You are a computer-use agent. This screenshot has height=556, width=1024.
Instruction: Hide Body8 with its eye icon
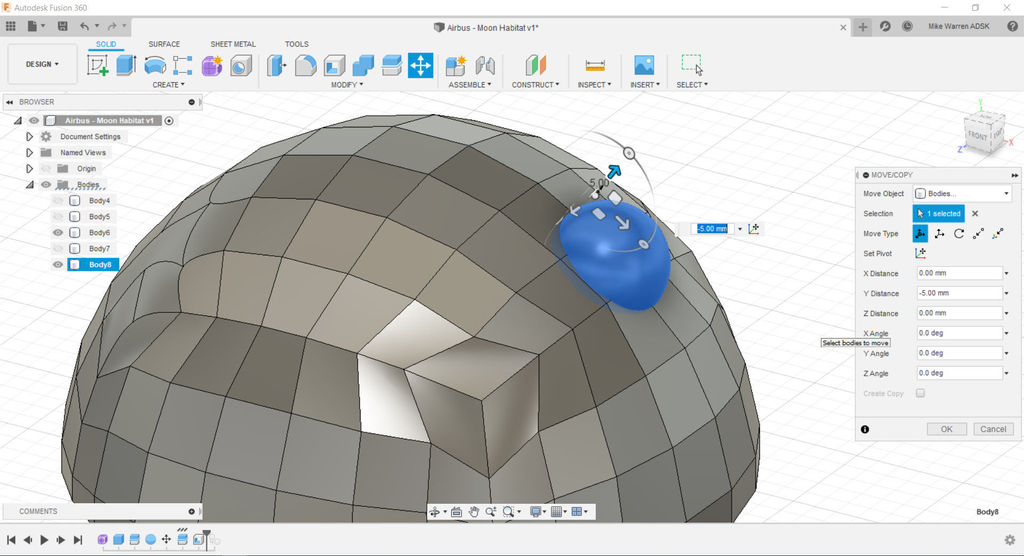(58, 265)
